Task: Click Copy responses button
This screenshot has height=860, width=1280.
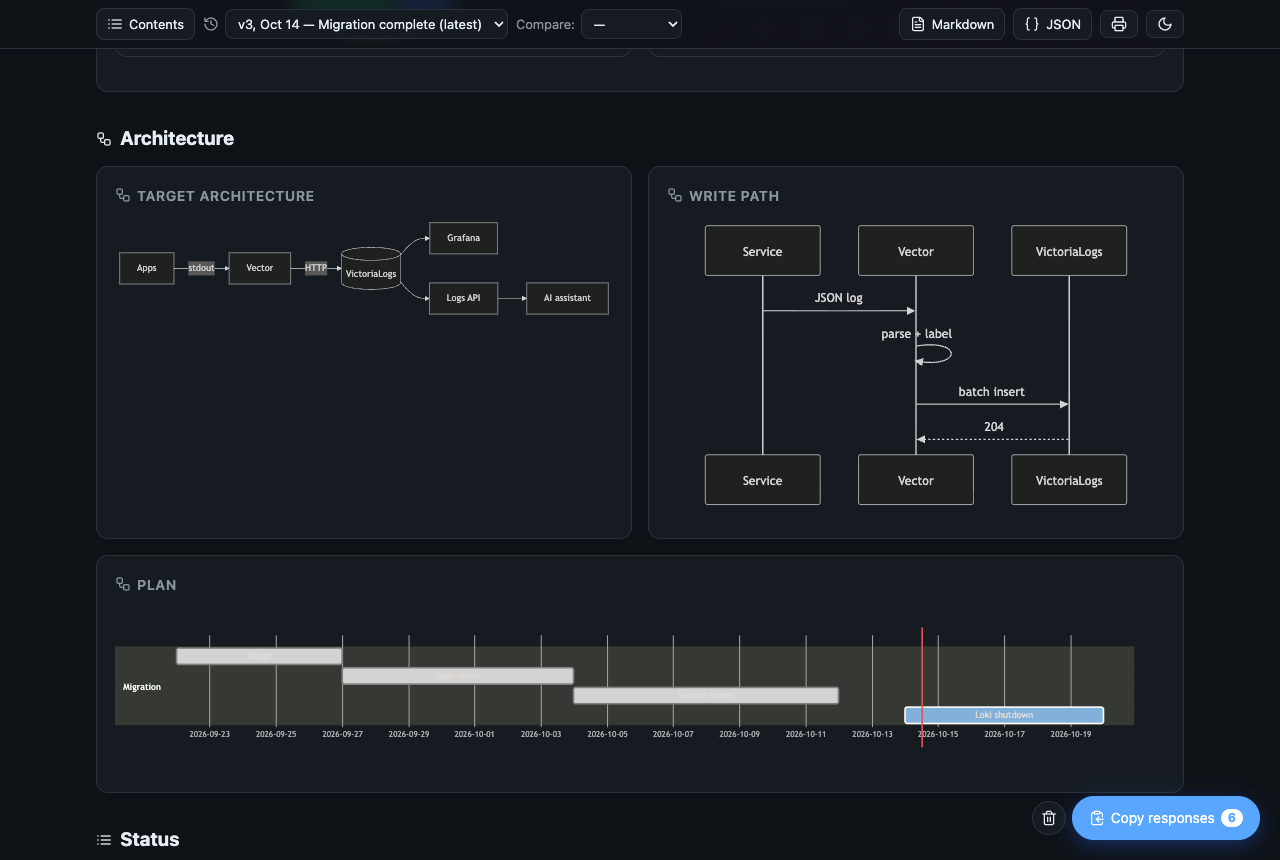Action: pos(1165,818)
